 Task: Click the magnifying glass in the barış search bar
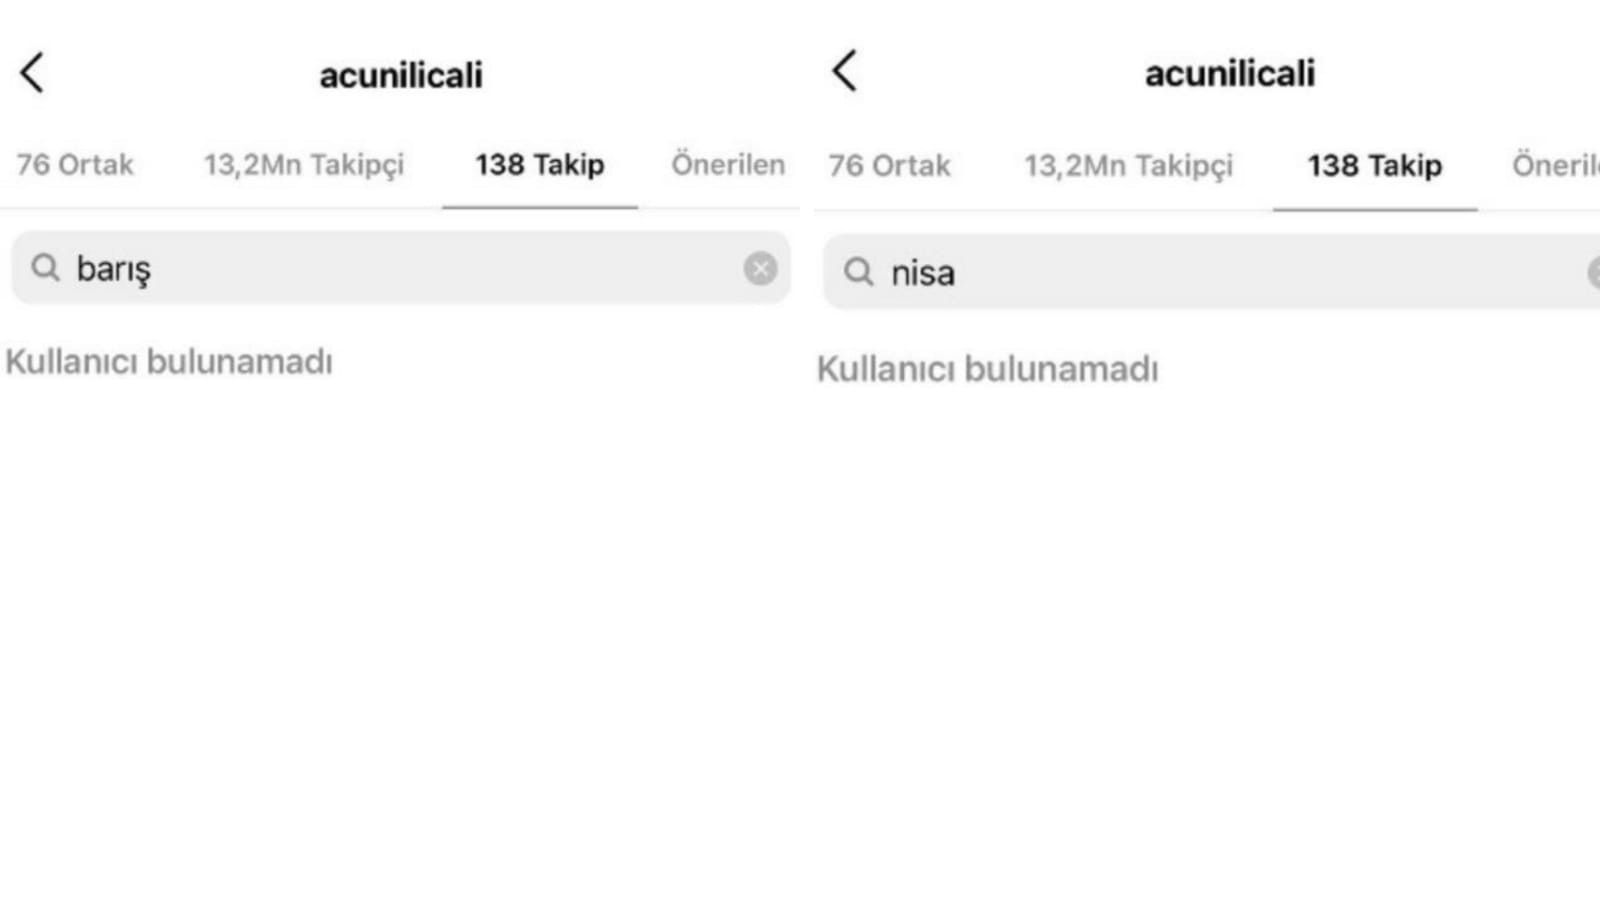tap(44, 267)
